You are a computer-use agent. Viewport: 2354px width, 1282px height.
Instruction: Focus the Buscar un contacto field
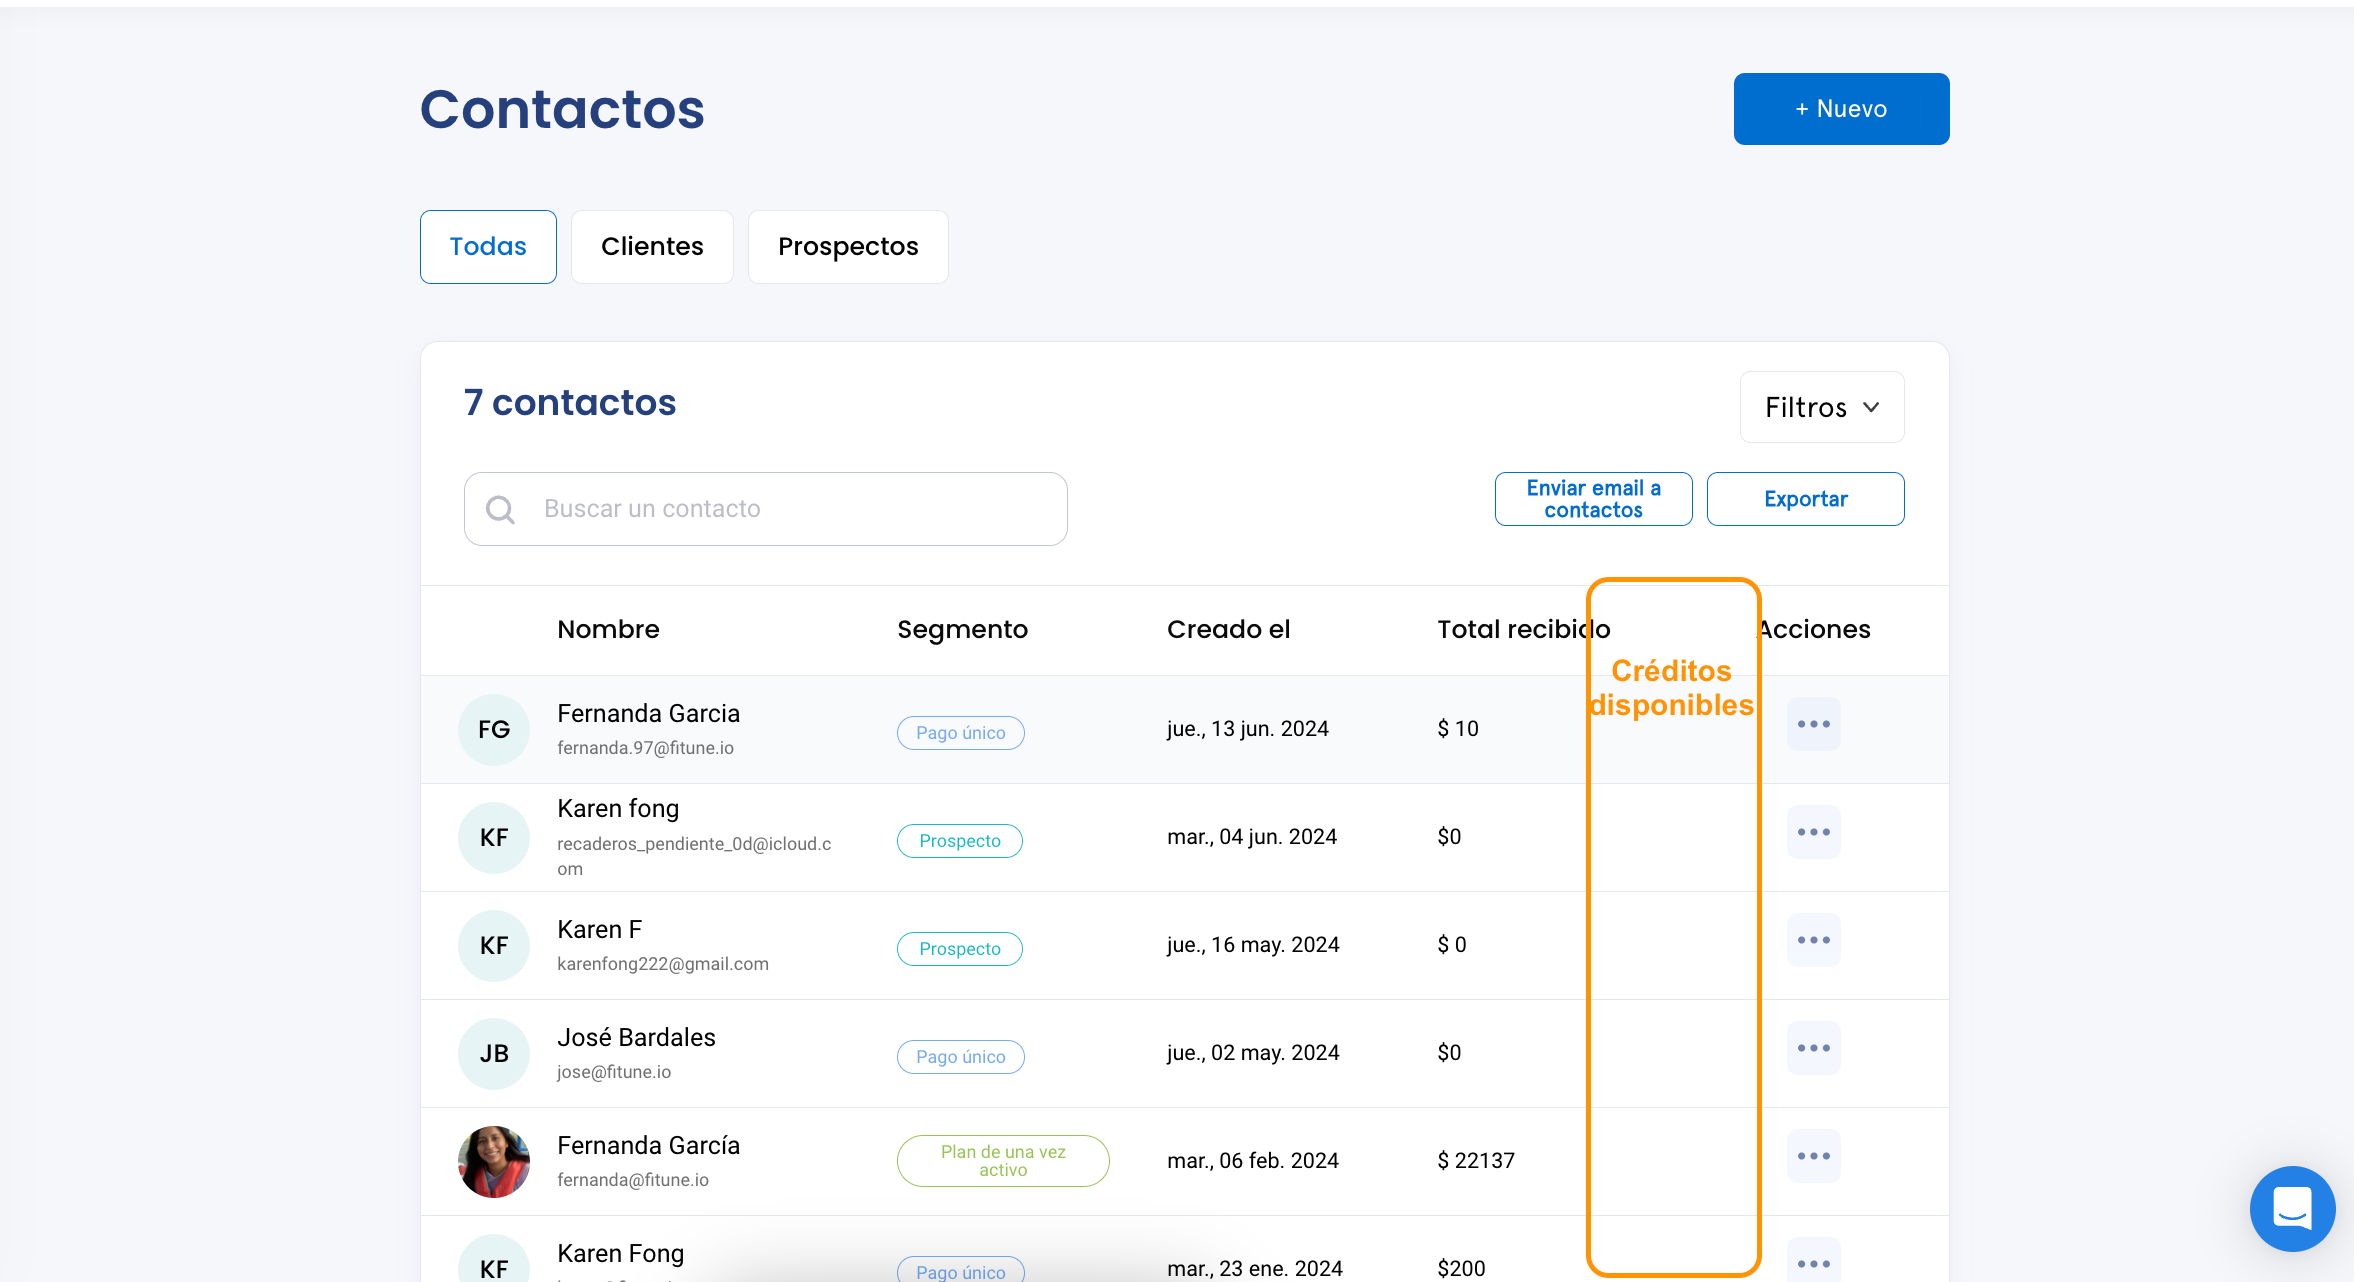766,509
